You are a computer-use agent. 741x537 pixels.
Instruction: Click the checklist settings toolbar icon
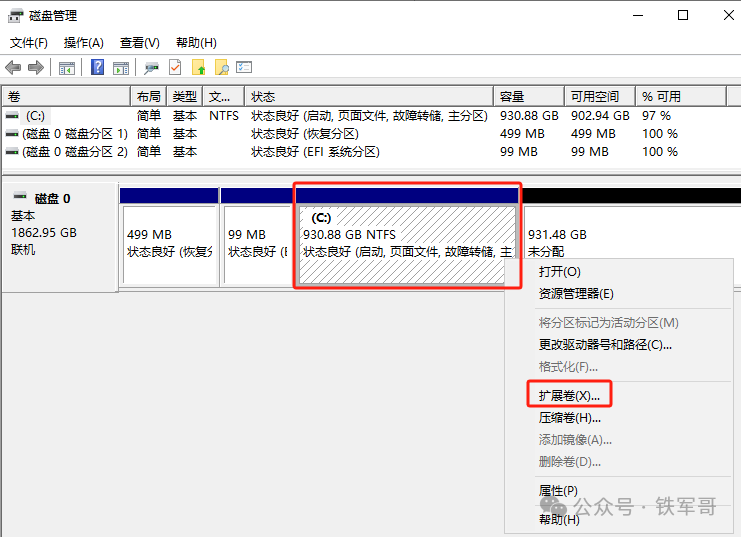coord(244,67)
